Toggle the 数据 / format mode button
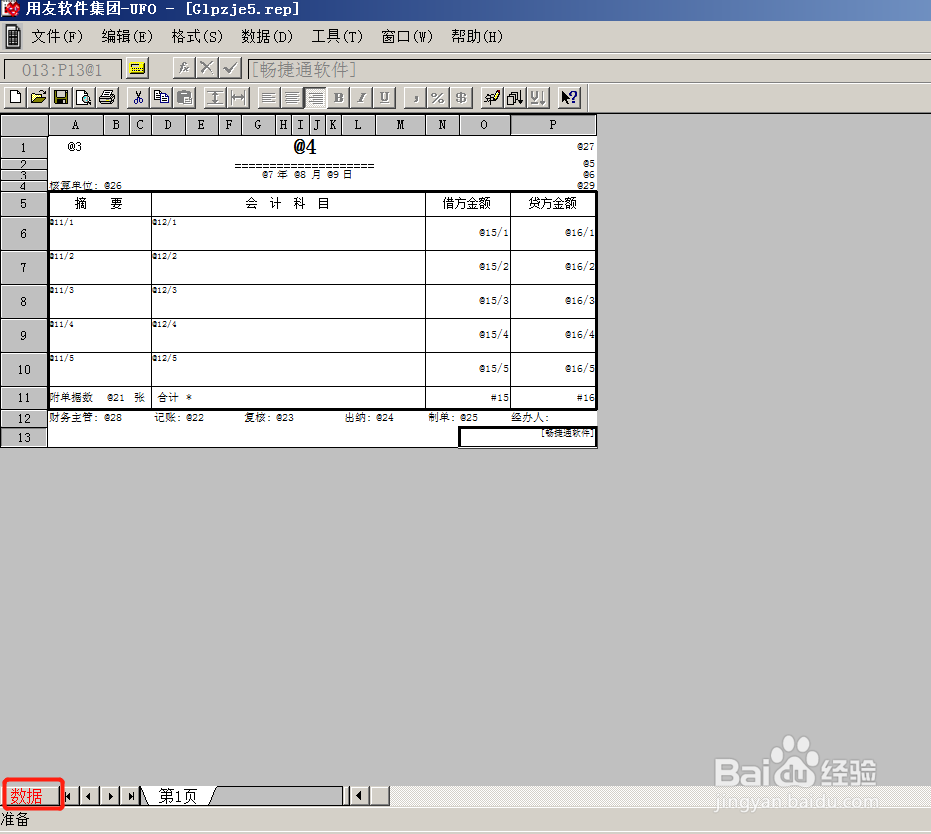Image resolution: width=931 pixels, height=834 pixels. point(32,795)
